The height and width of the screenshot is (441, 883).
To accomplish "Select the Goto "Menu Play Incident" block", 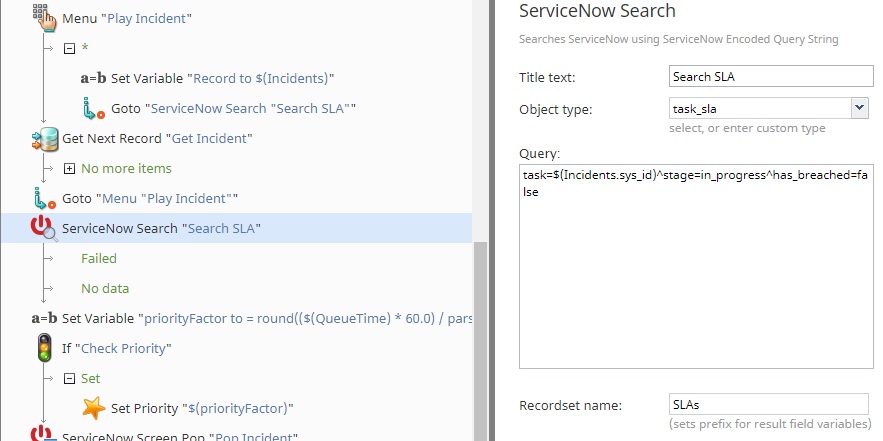I will point(150,198).
